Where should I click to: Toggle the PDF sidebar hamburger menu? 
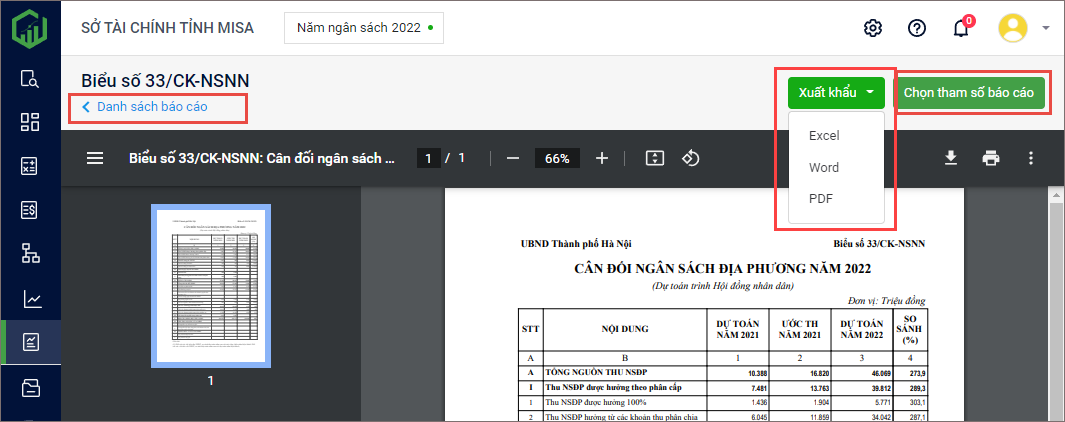coord(95,158)
